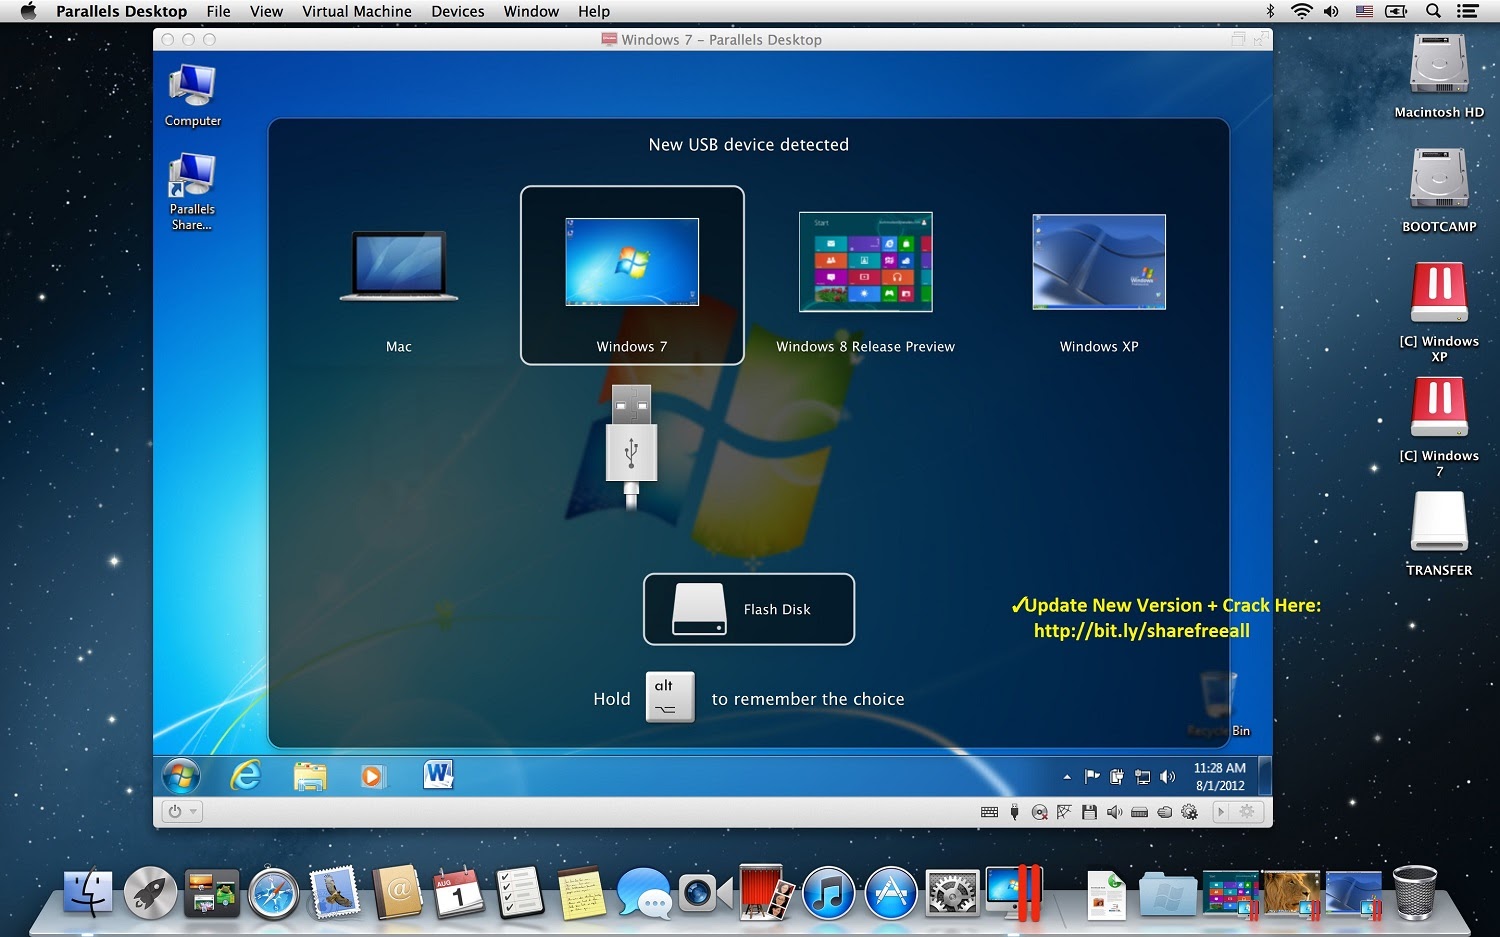Launch Internet Explorer from the Windows taskbar
This screenshot has height=937, width=1500.
[245, 775]
